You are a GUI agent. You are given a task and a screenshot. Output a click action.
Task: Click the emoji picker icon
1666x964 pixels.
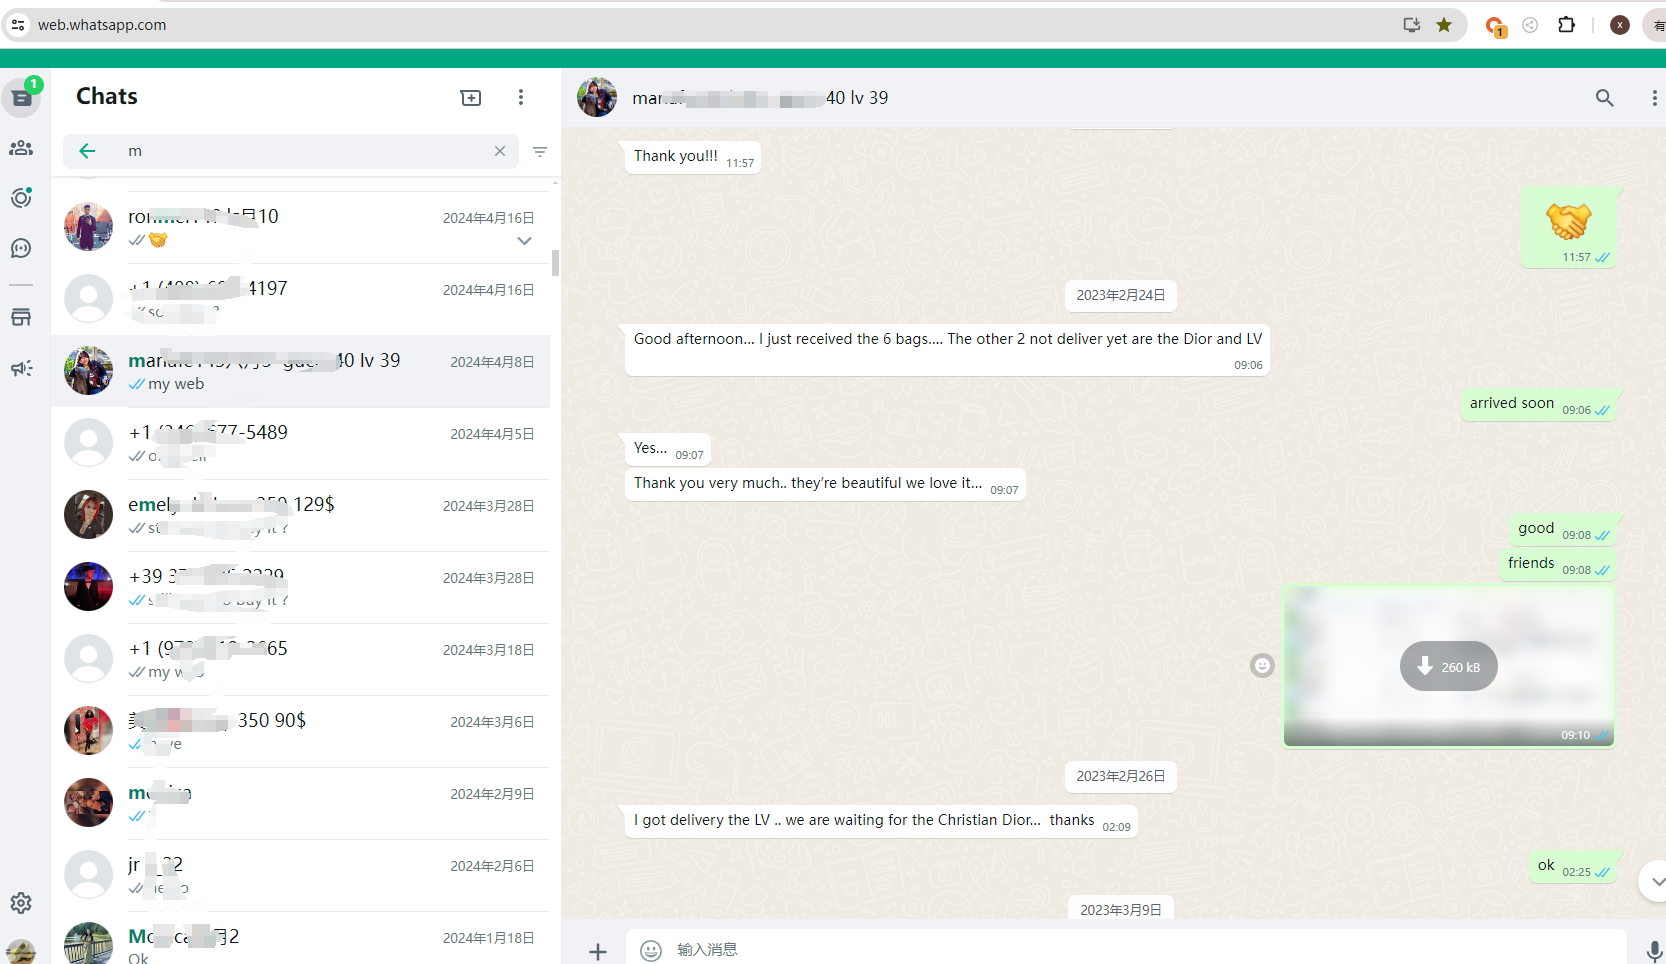pos(651,950)
